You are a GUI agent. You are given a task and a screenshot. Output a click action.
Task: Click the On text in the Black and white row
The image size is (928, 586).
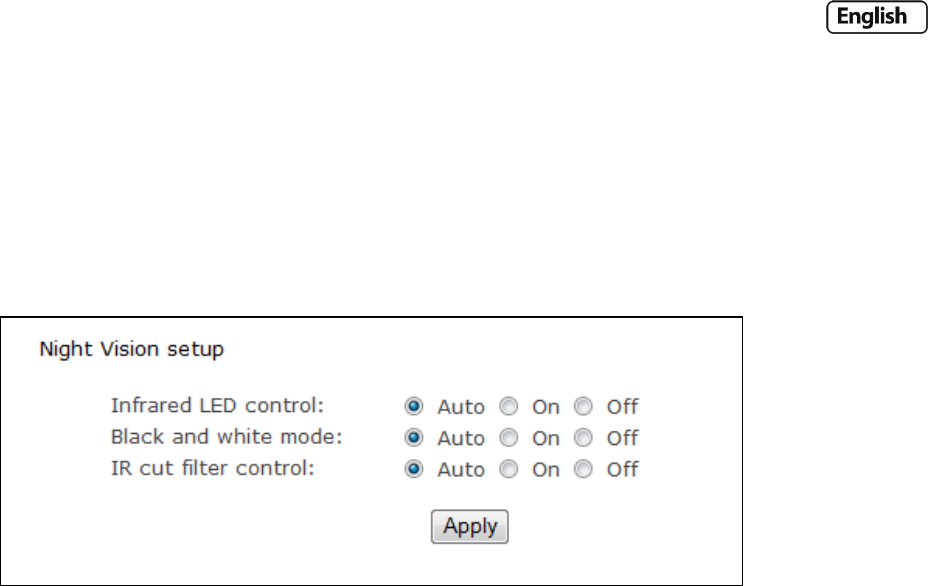(x=546, y=438)
